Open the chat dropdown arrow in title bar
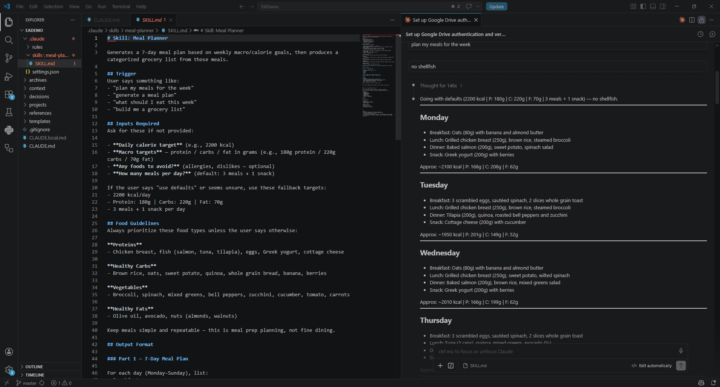 [x=478, y=6]
